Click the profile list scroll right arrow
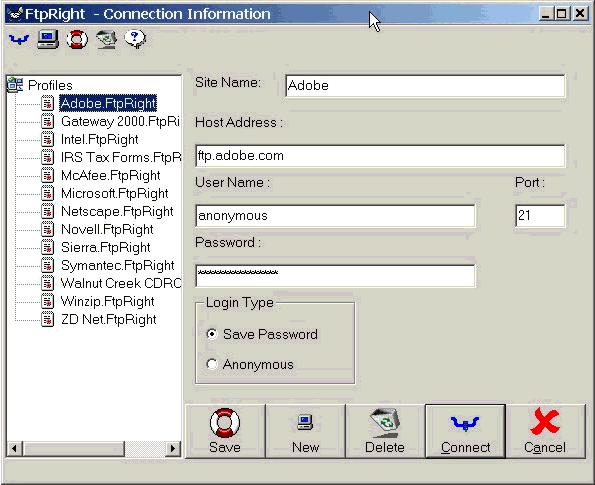 coord(173,449)
